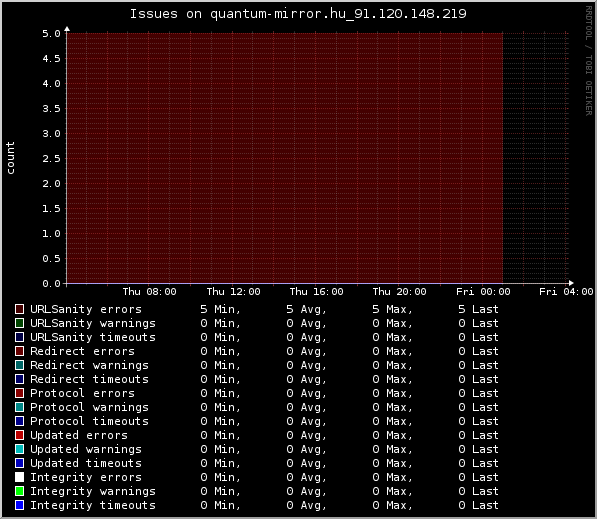Click the Thu 12:00 time axis label

coord(233,292)
